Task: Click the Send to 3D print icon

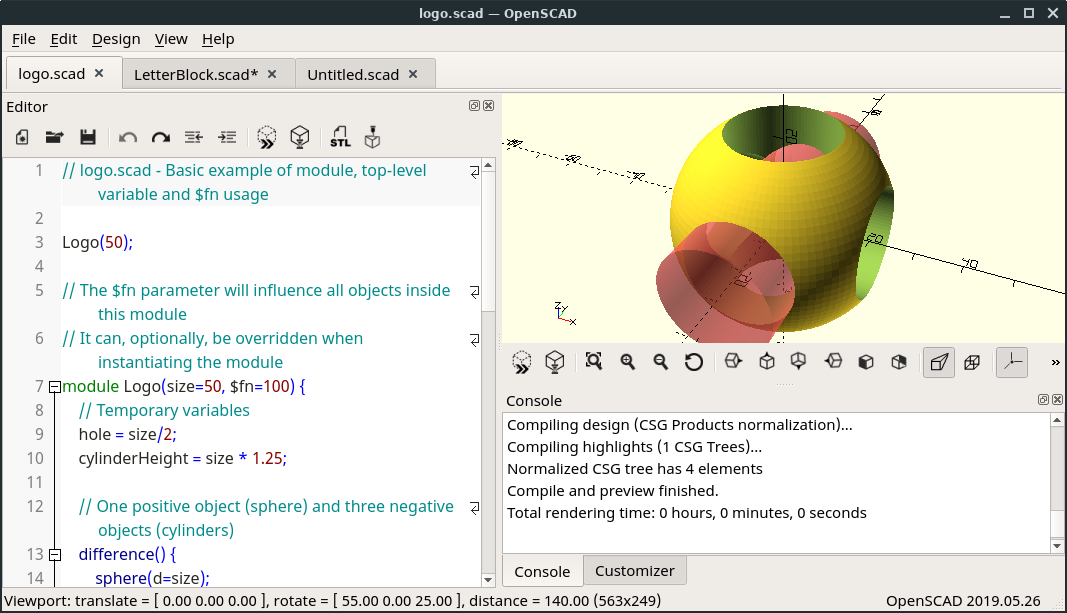Action: (372, 137)
